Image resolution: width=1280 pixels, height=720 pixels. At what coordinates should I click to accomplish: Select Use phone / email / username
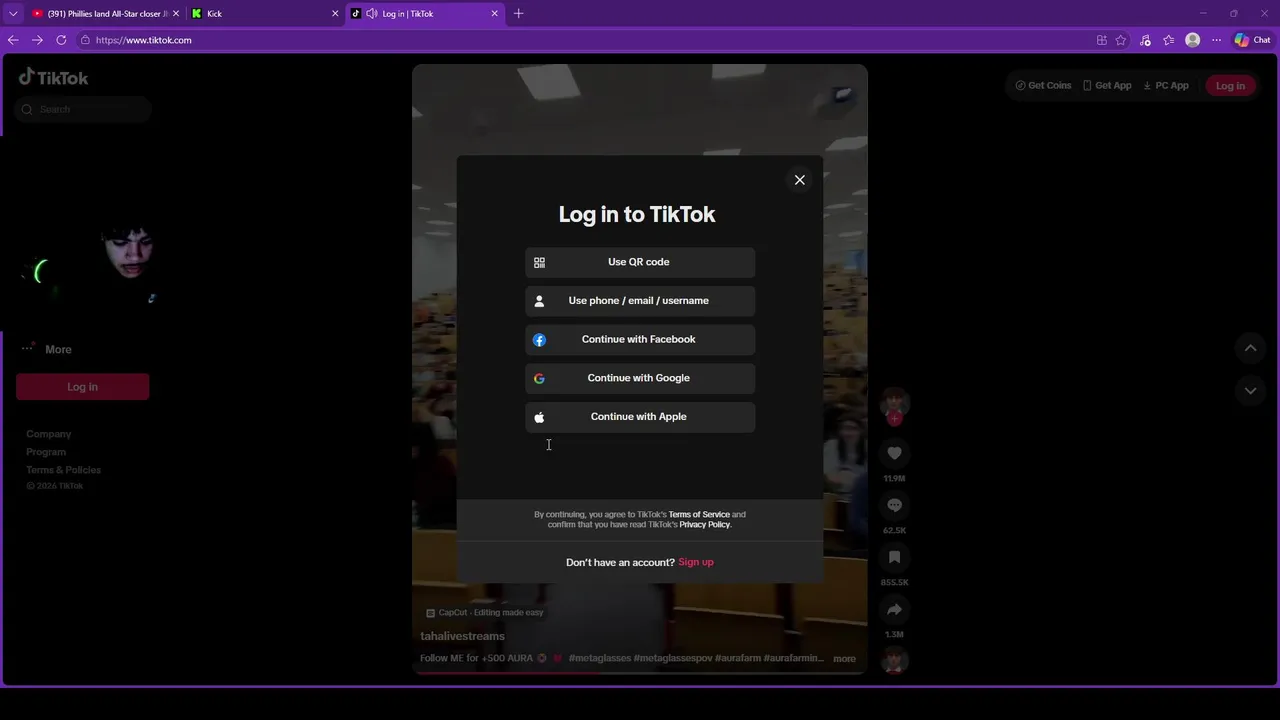pyautogui.click(x=640, y=301)
